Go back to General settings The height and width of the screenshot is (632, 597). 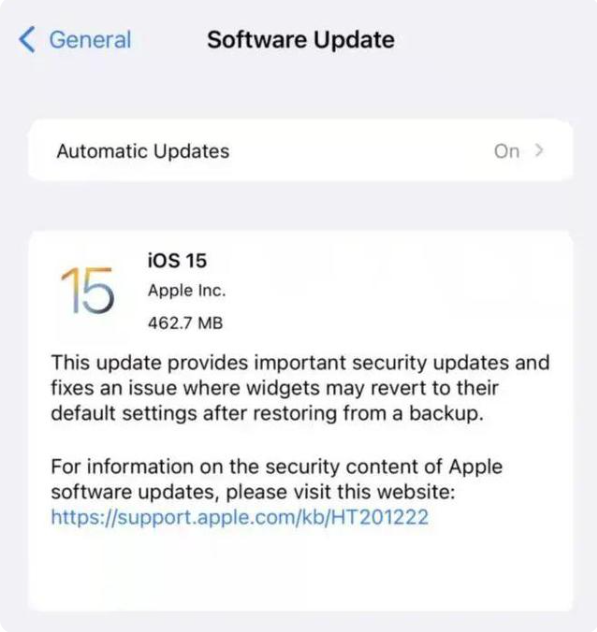(x=75, y=40)
